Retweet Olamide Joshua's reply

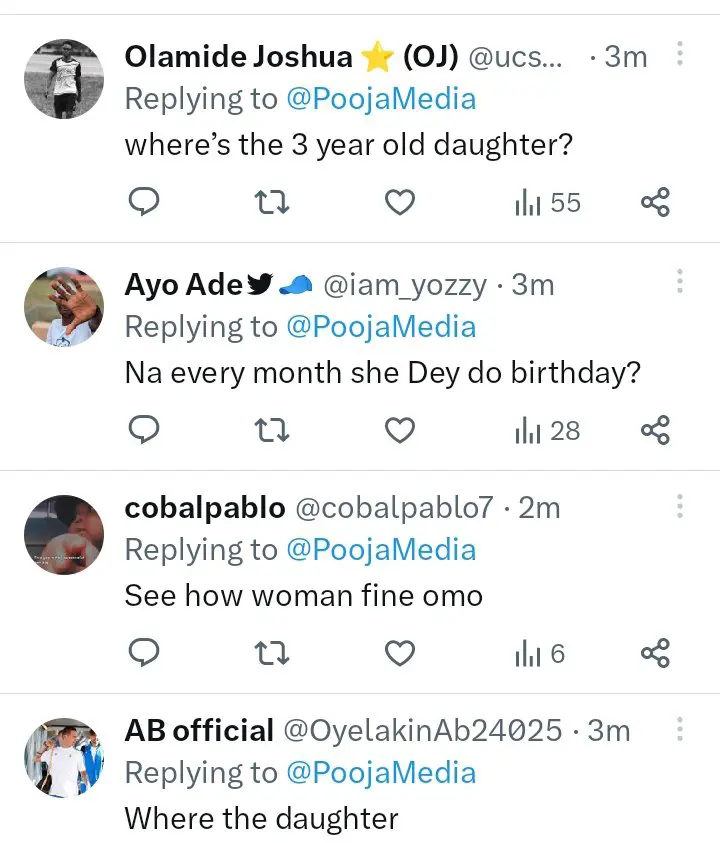point(272,203)
